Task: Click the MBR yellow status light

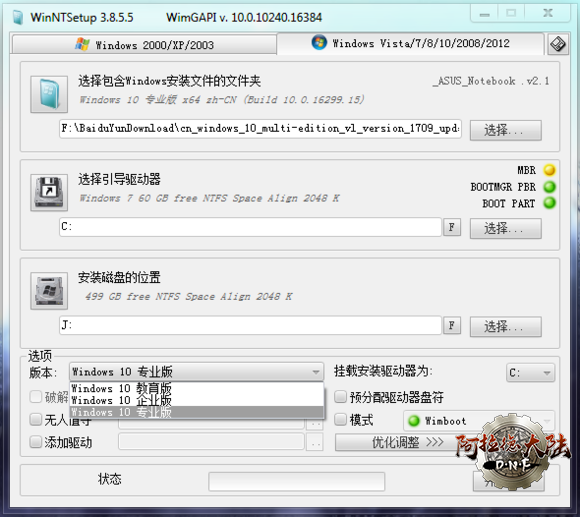Action: click(549, 170)
